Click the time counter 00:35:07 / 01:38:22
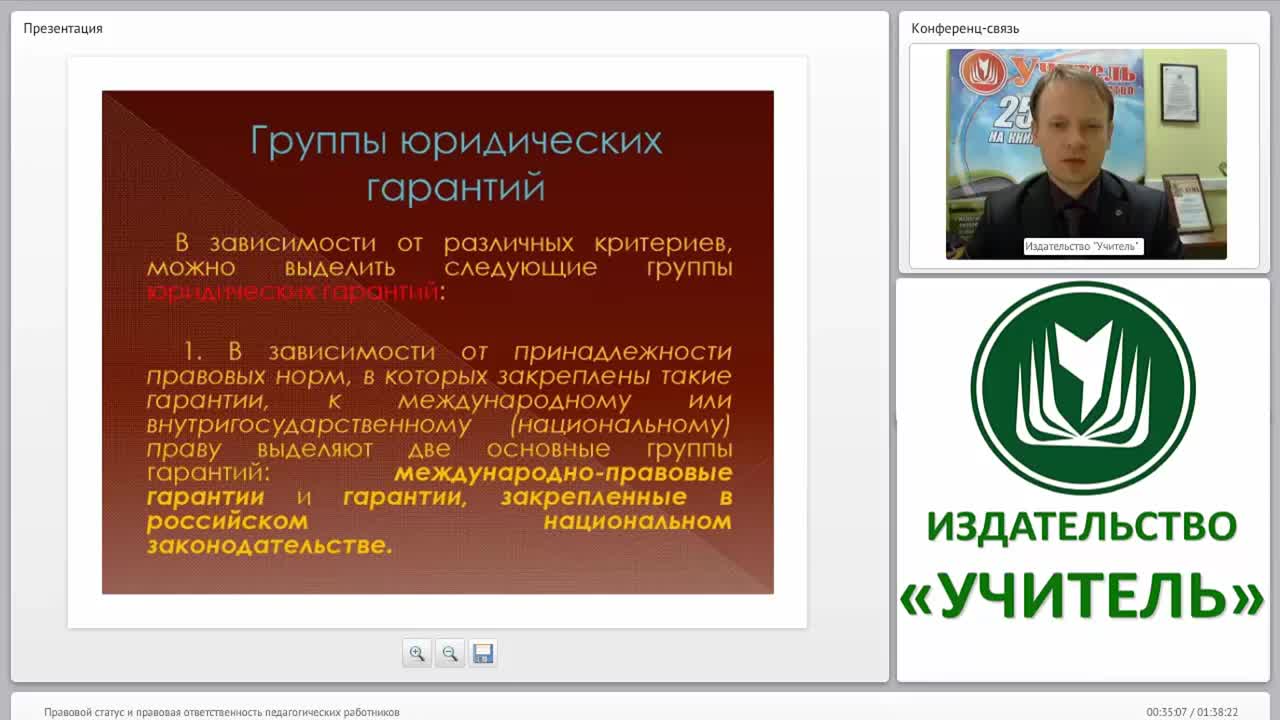1280x720 pixels. (x=1192, y=712)
